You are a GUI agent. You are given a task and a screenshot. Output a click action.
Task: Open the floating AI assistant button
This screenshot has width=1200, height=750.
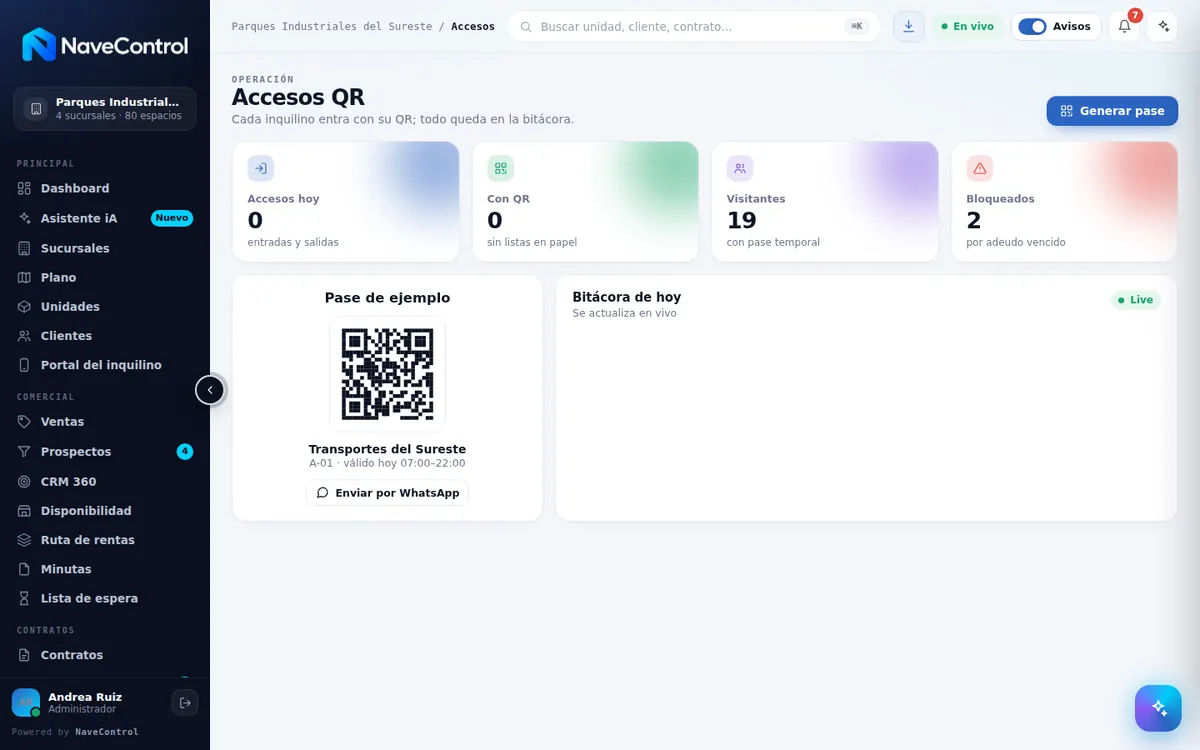coord(1158,708)
